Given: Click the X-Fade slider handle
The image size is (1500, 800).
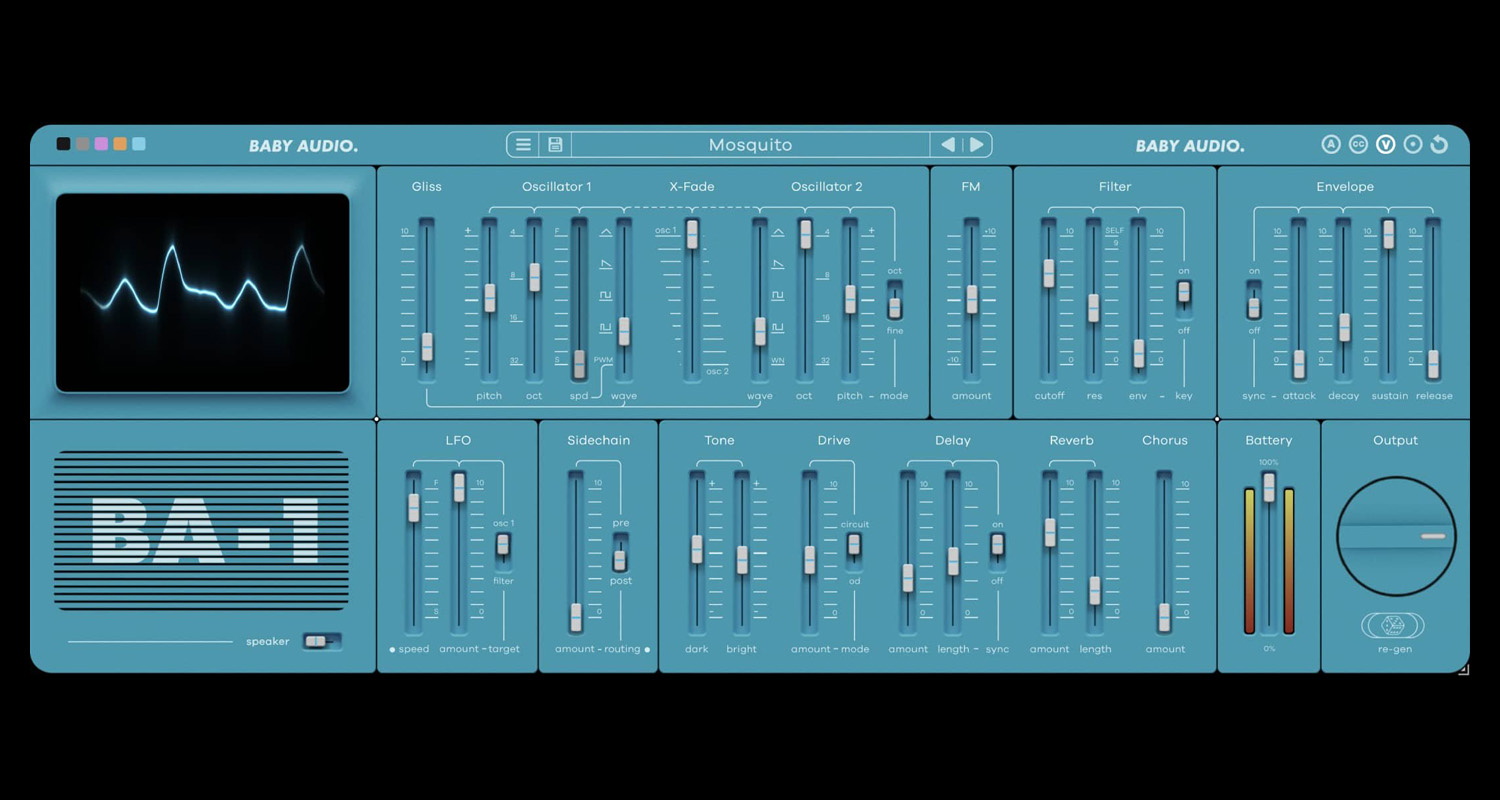Looking at the screenshot, I should tap(692, 234).
